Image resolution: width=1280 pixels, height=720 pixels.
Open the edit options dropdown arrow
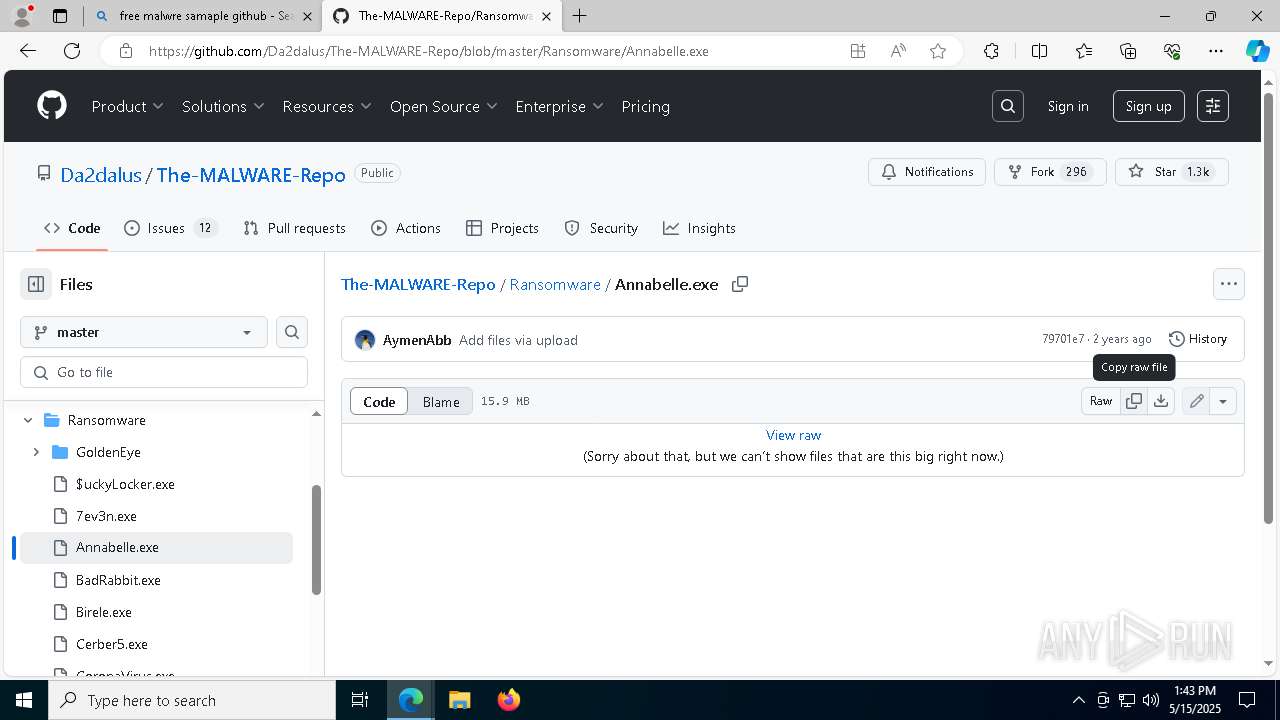[x=1223, y=401]
